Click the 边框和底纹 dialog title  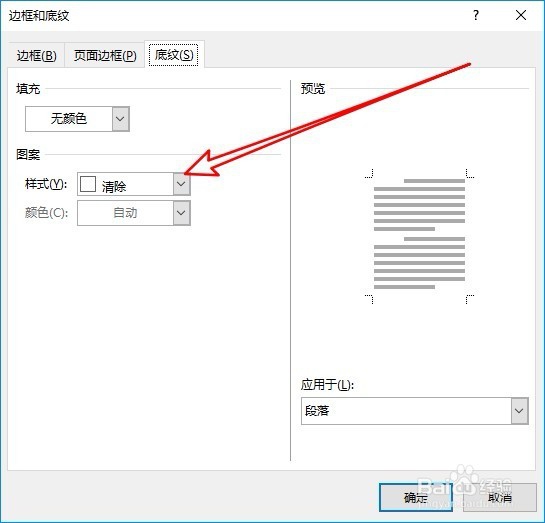(x=39, y=16)
